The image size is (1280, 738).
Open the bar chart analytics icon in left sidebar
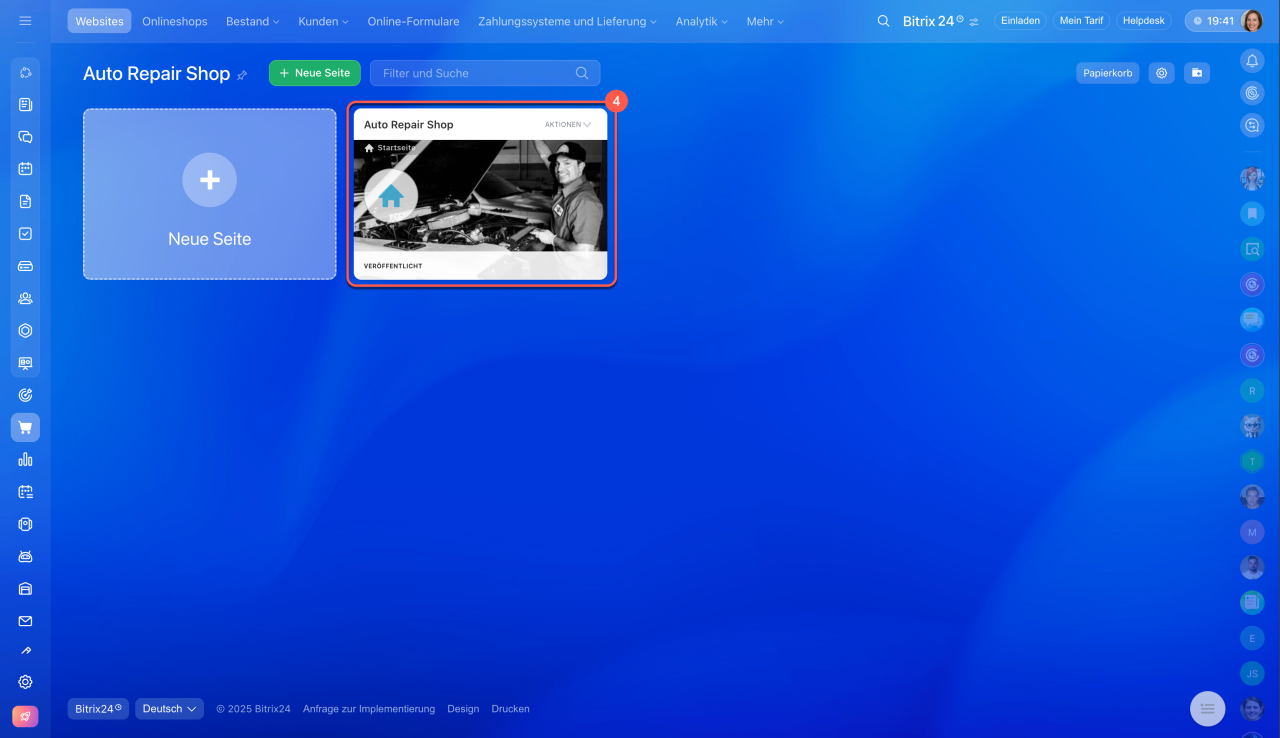(x=26, y=460)
